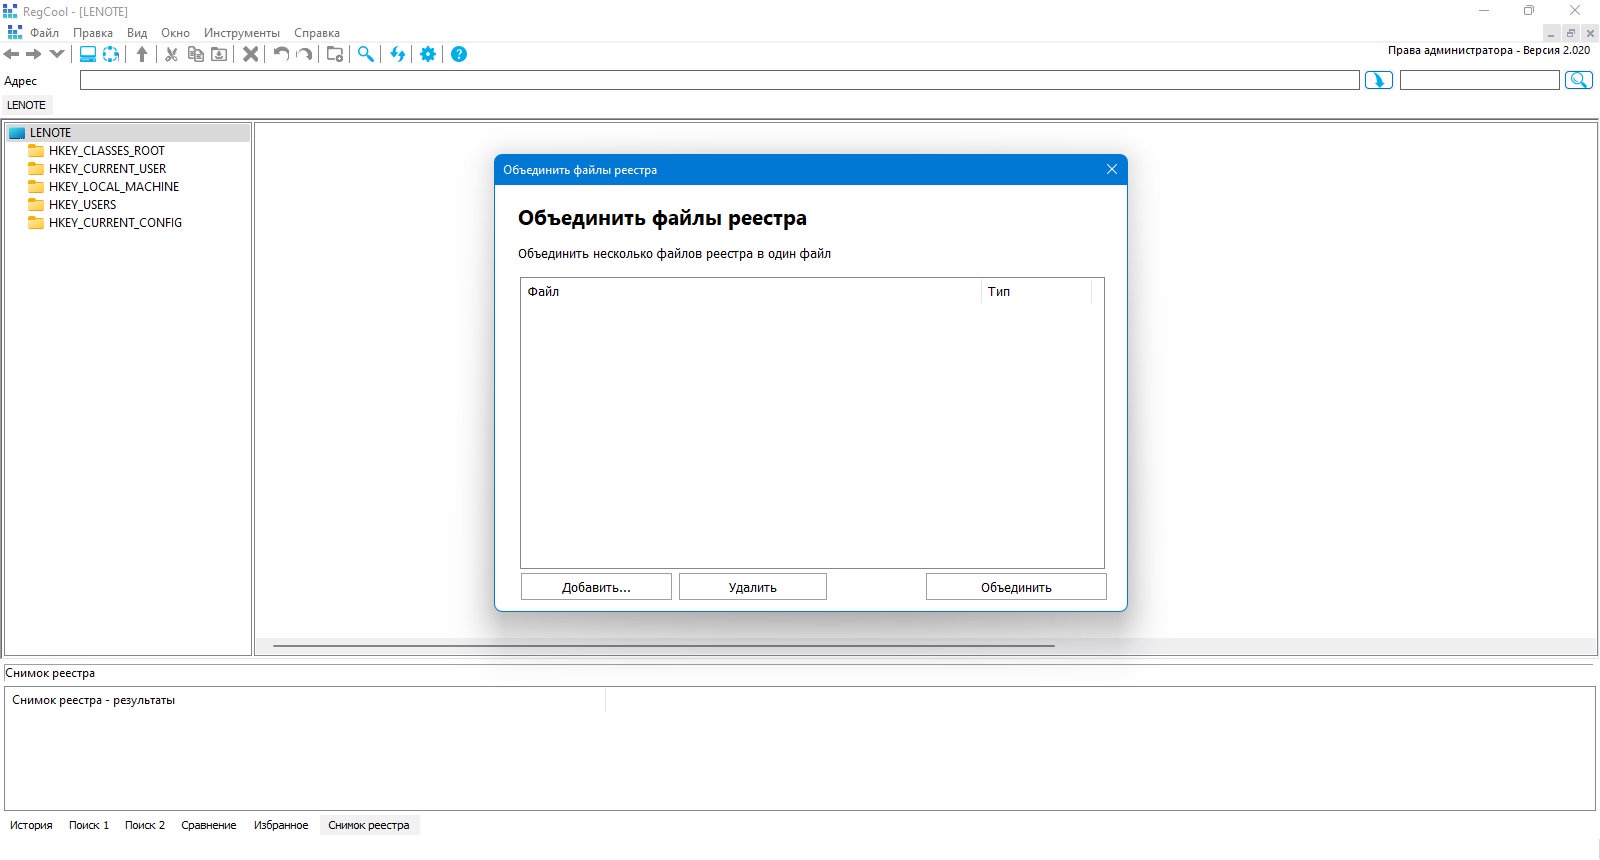This screenshot has height=860, width=1600.
Task: Switch to the Сравнение tab
Action: click(x=209, y=825)
